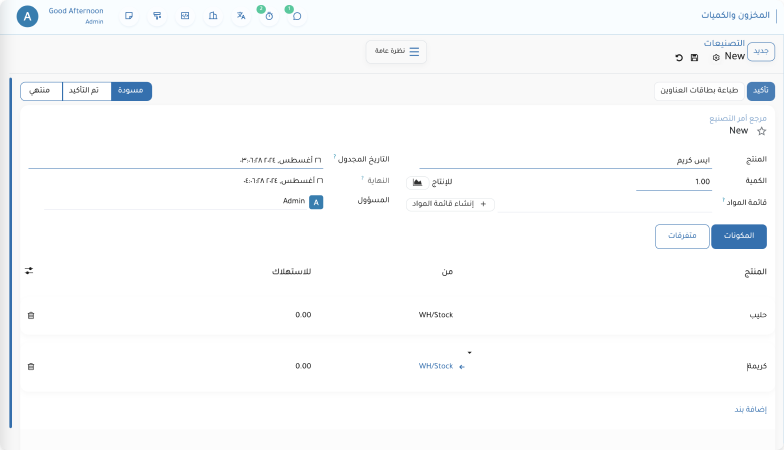Image resolution: width=784 pixels, height=450 pixels.
Task: Set status to منتهي
Action: point(41,91)
